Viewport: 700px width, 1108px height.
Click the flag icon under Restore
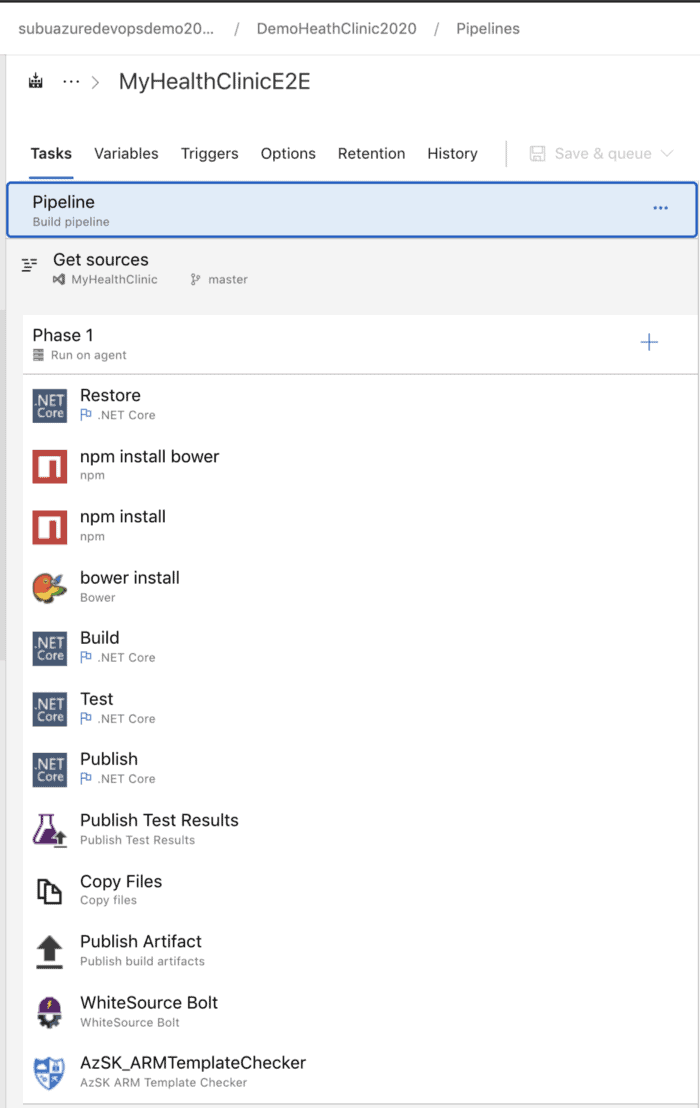tap(85, 415)
